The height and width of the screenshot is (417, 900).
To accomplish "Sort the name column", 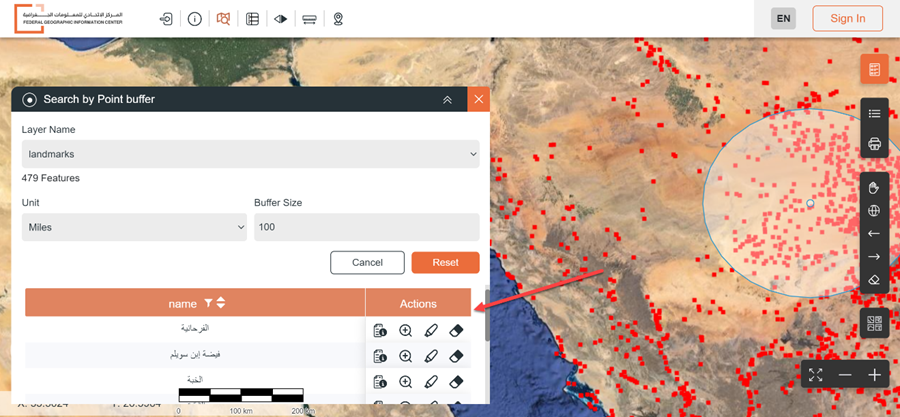I will pos(220,303).
